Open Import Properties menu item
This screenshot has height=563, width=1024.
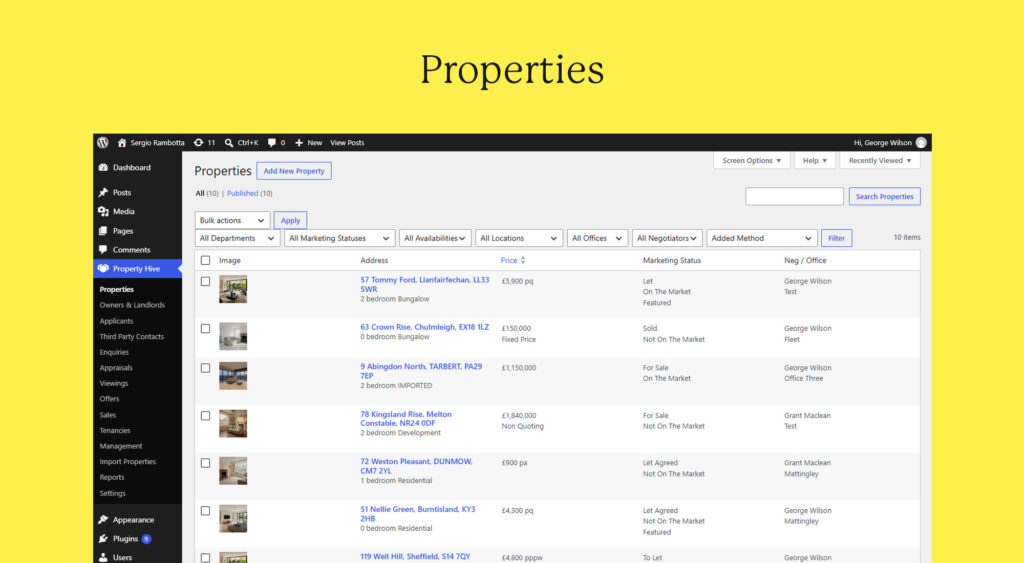(127, 462)
